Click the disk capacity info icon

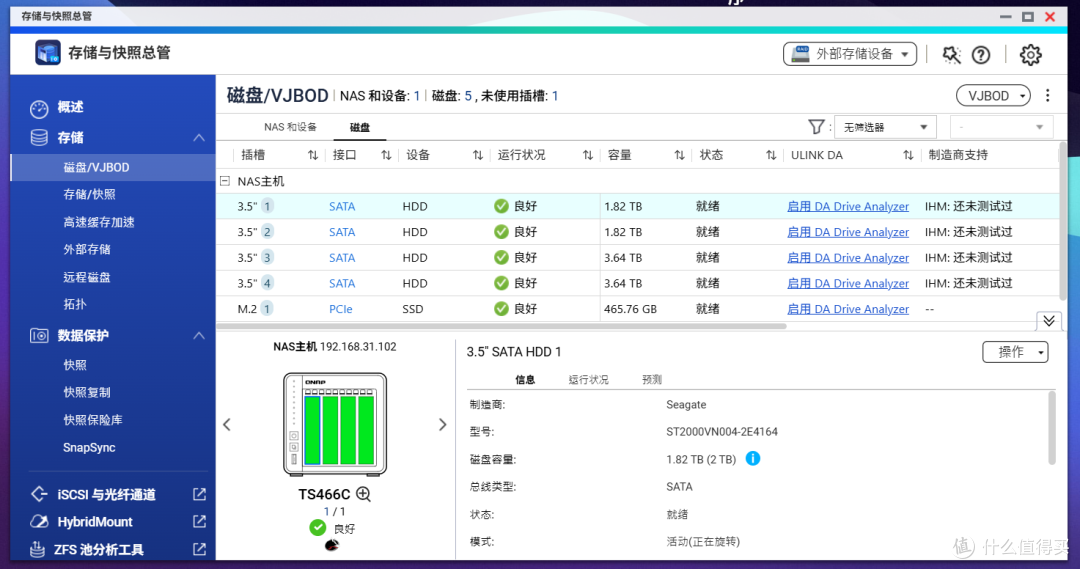click(x=753, y=458)
